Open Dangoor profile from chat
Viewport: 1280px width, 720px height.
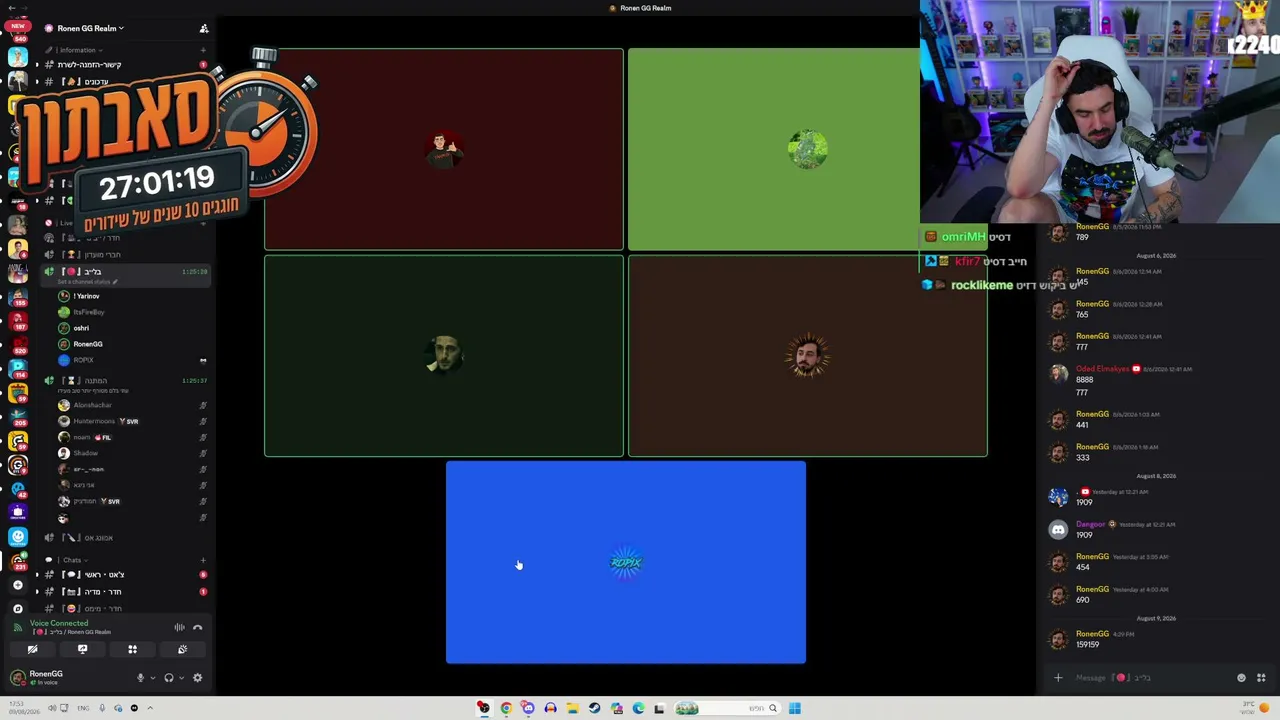pyautogui.click(x=1090, y=524)
